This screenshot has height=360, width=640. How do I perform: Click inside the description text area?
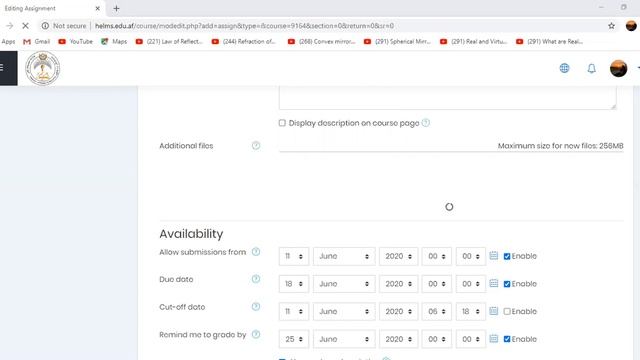pos(447,98)
